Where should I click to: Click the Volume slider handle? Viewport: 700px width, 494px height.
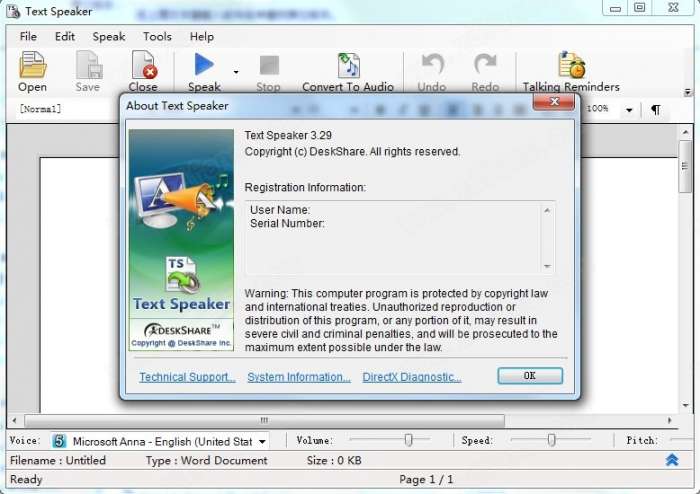pyautogui.click(x=408, y=440)
